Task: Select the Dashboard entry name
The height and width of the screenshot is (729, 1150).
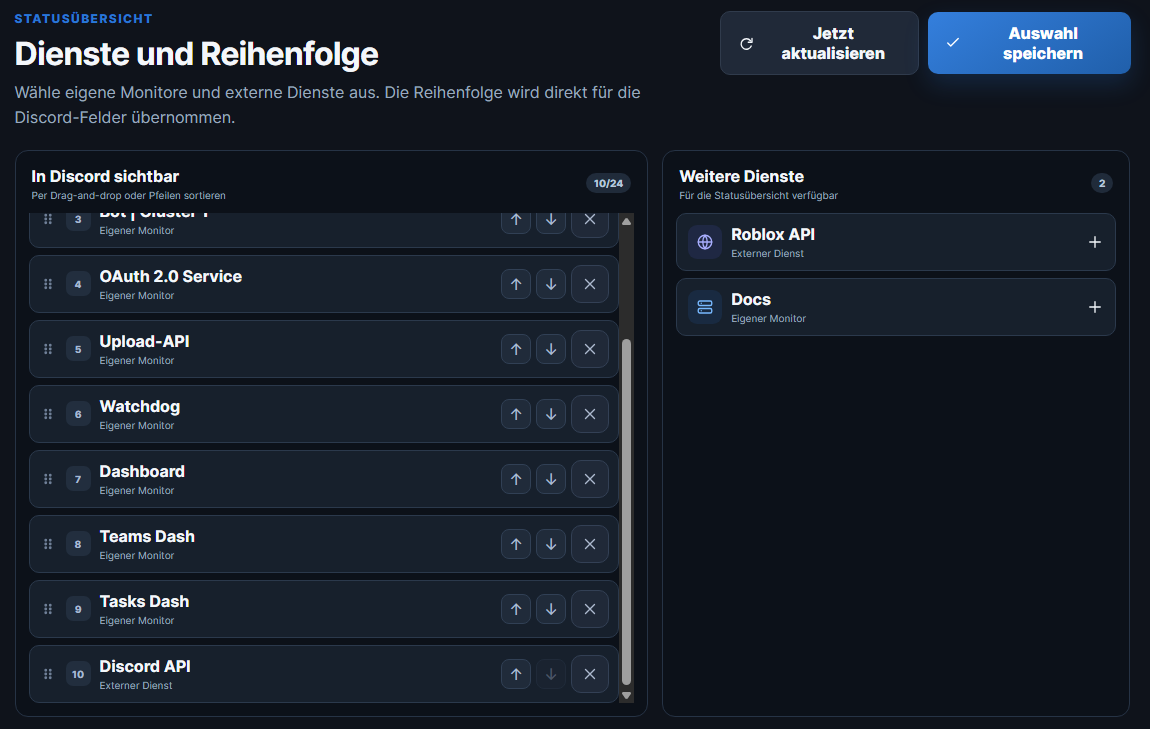Action: coord(142,472)
